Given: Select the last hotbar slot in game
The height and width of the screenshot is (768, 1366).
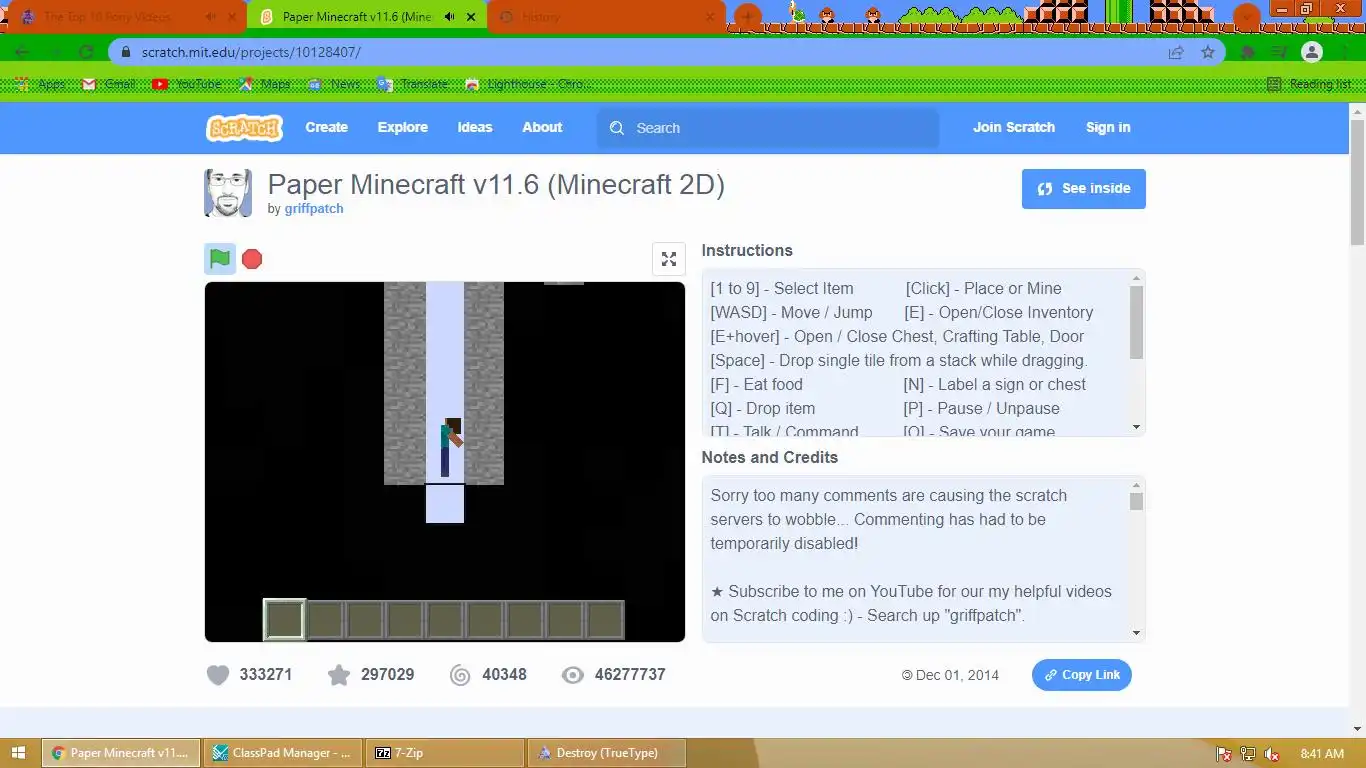Looking at the screenshot, I should click(605, 620).
